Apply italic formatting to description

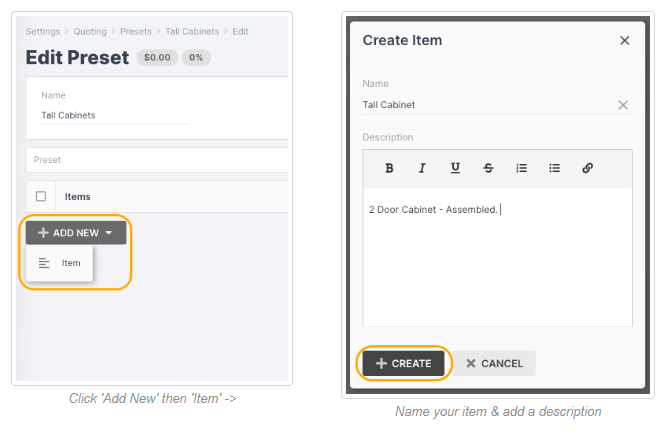(x=422, y=168)
